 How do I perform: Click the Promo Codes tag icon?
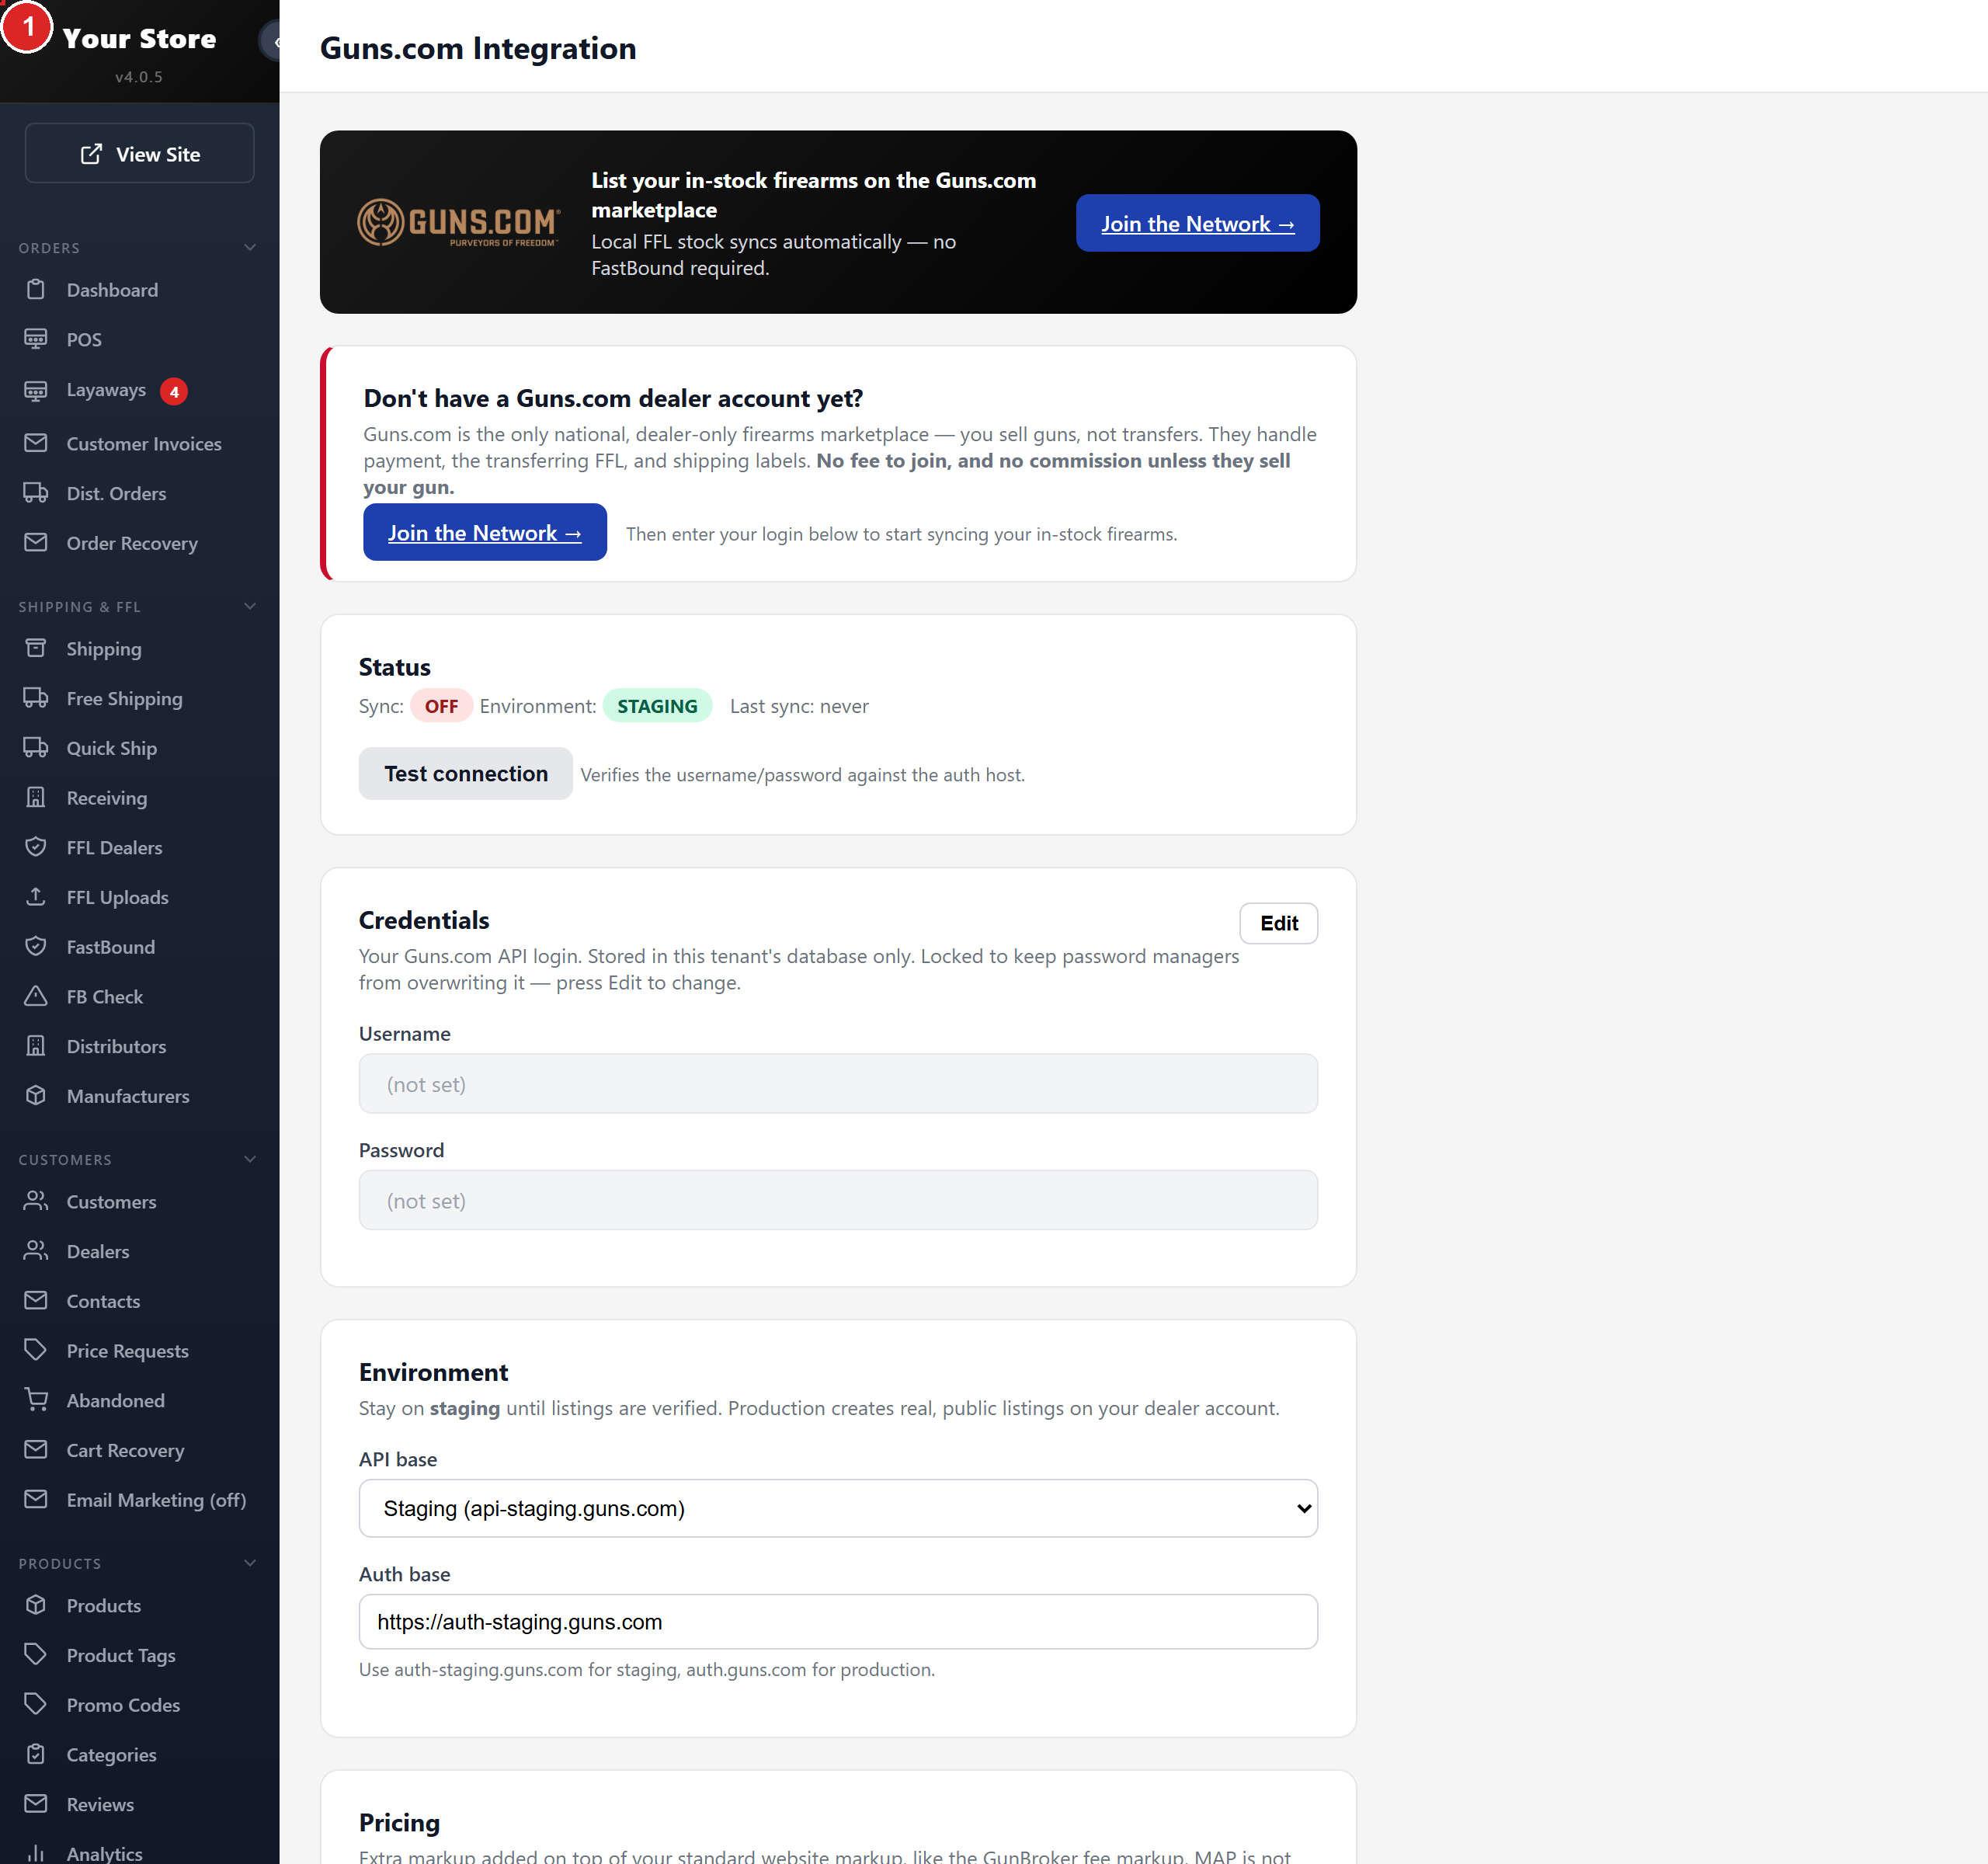coord(36,1704)
